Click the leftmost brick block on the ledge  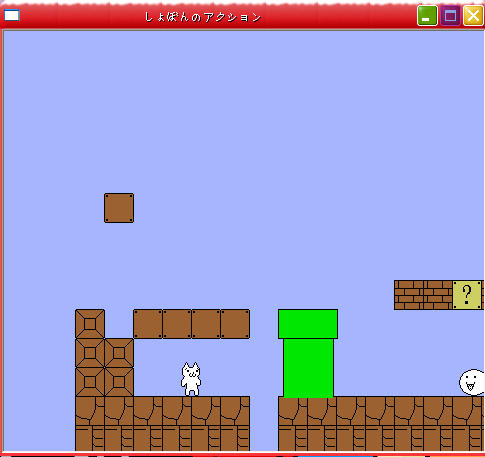[409, 295]
